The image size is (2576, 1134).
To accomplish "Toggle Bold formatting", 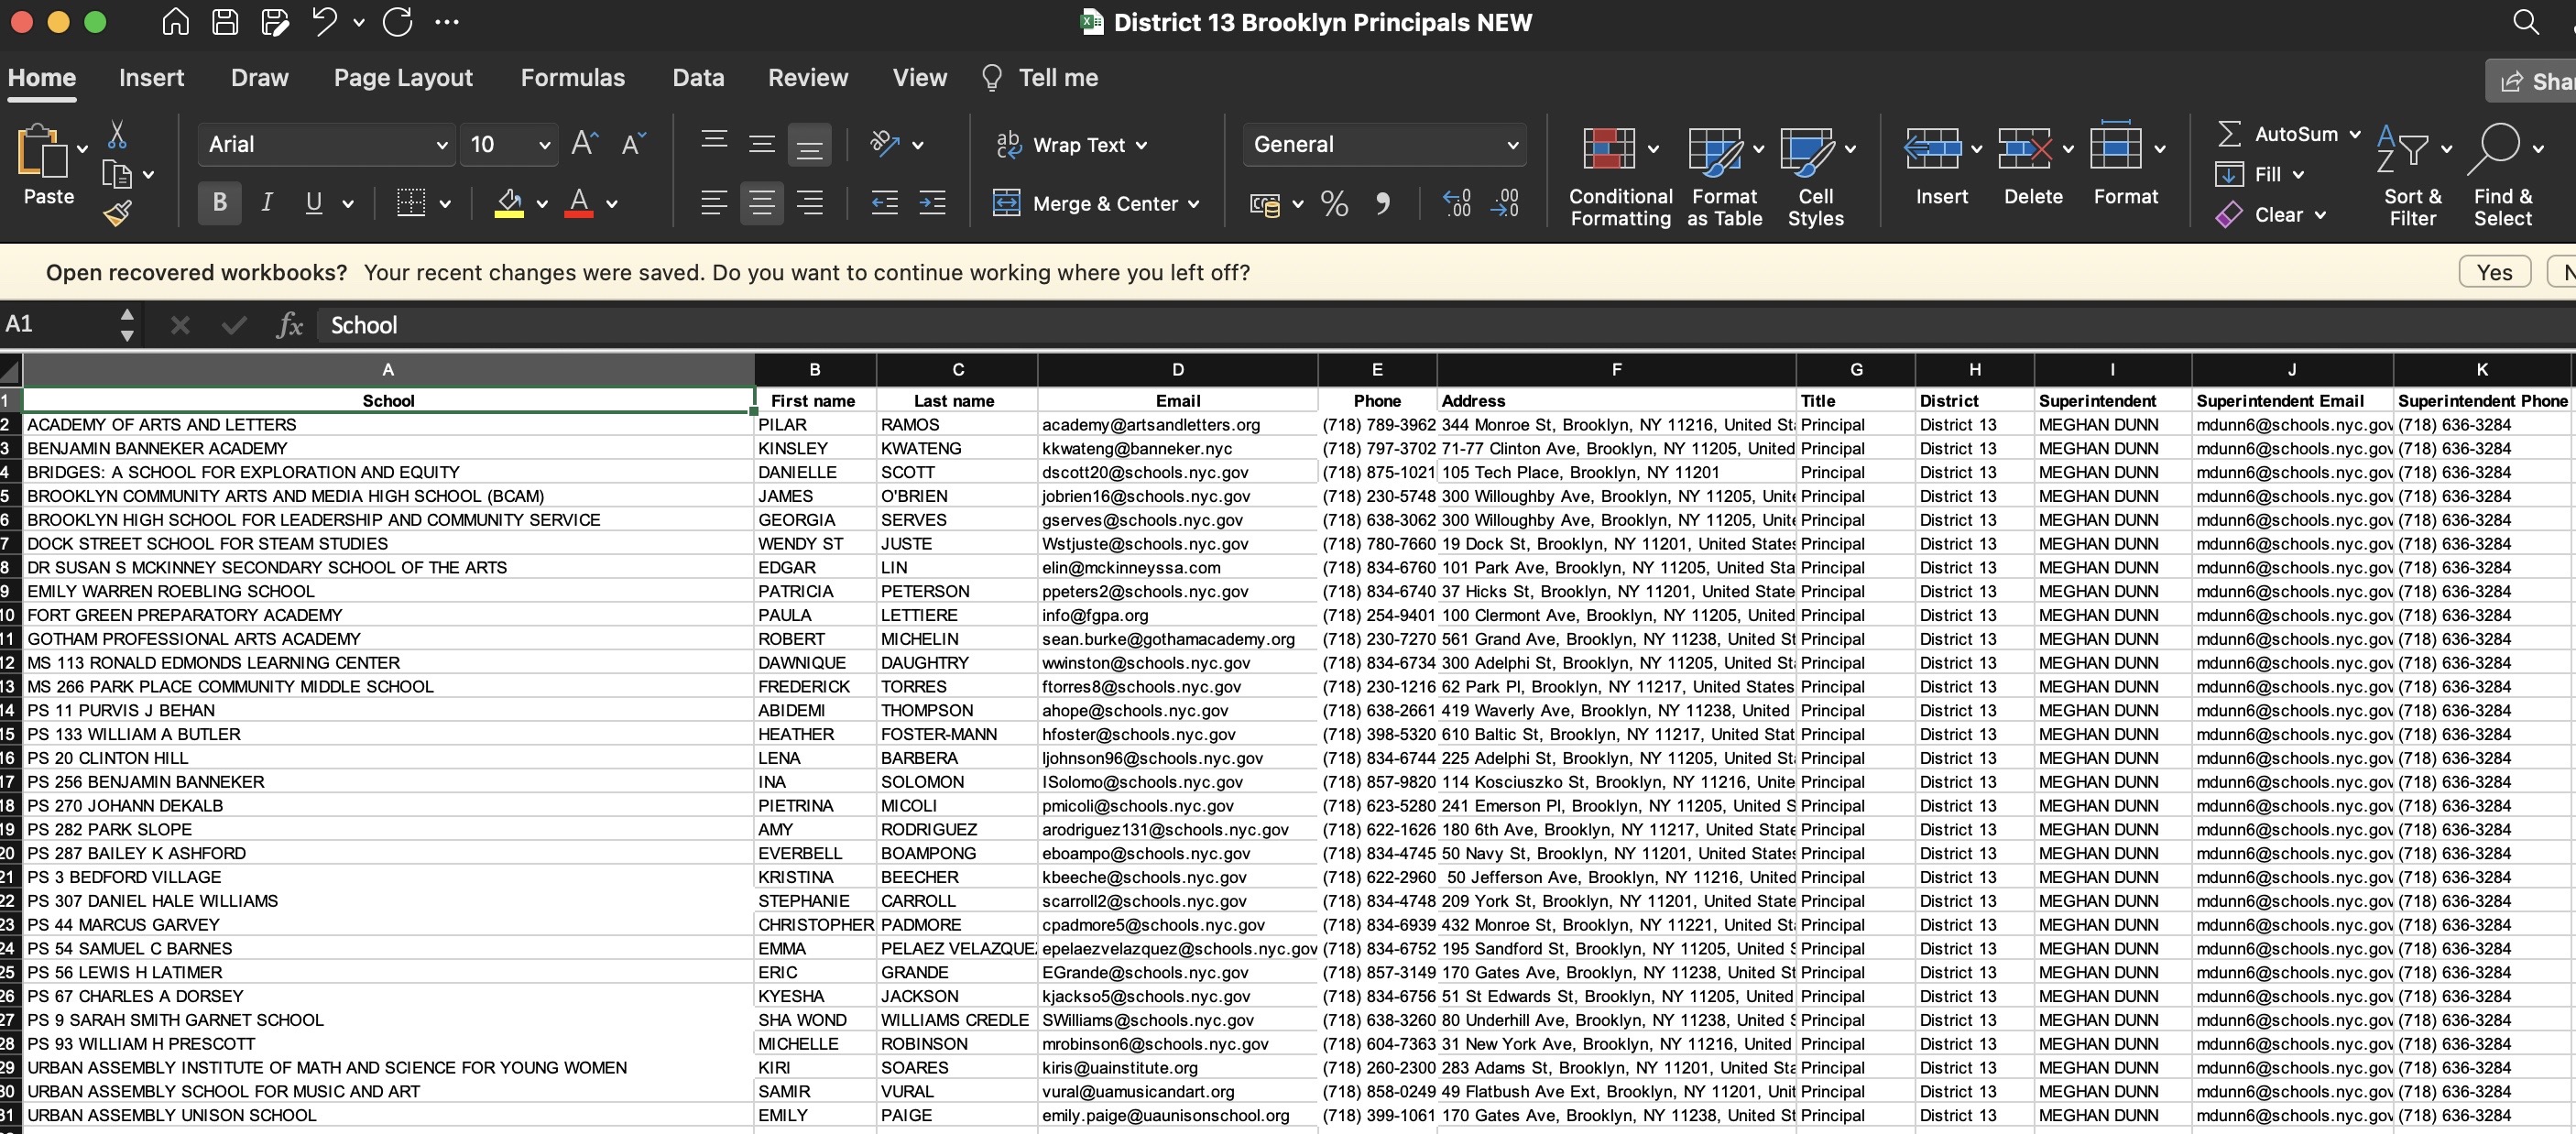I will pyautogui.click(x=220, y=203).
